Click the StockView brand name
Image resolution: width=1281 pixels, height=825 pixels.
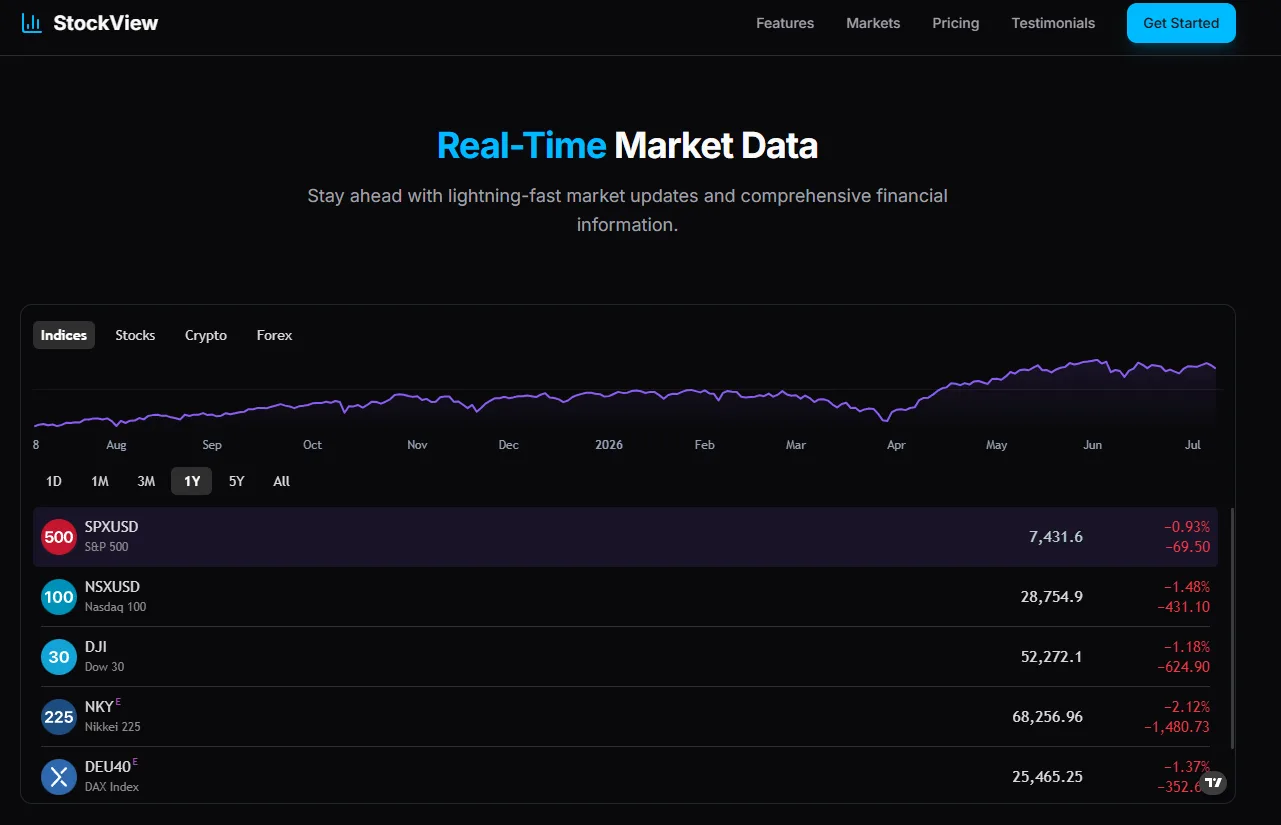(106, 23)
